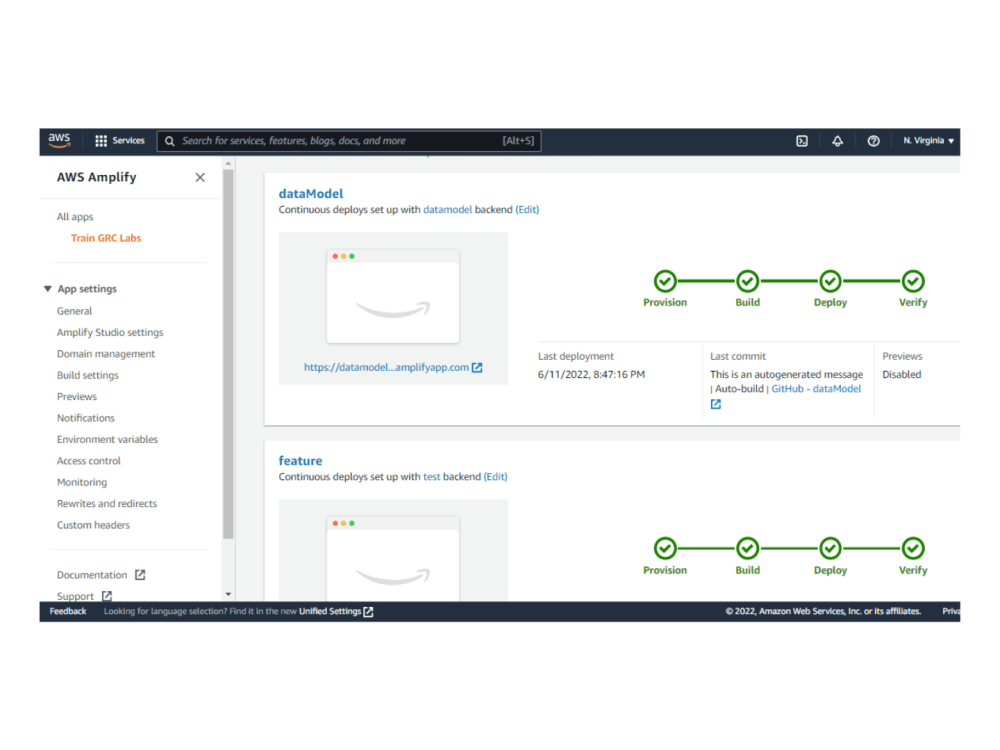Open the notifications bell
This screenshot has width=1000, height=750.
(837, 141)
